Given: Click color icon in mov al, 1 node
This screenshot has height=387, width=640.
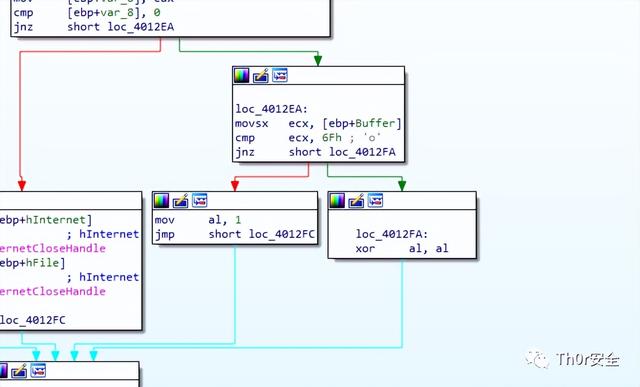Looking at the screenshot, I should [161, 200].
